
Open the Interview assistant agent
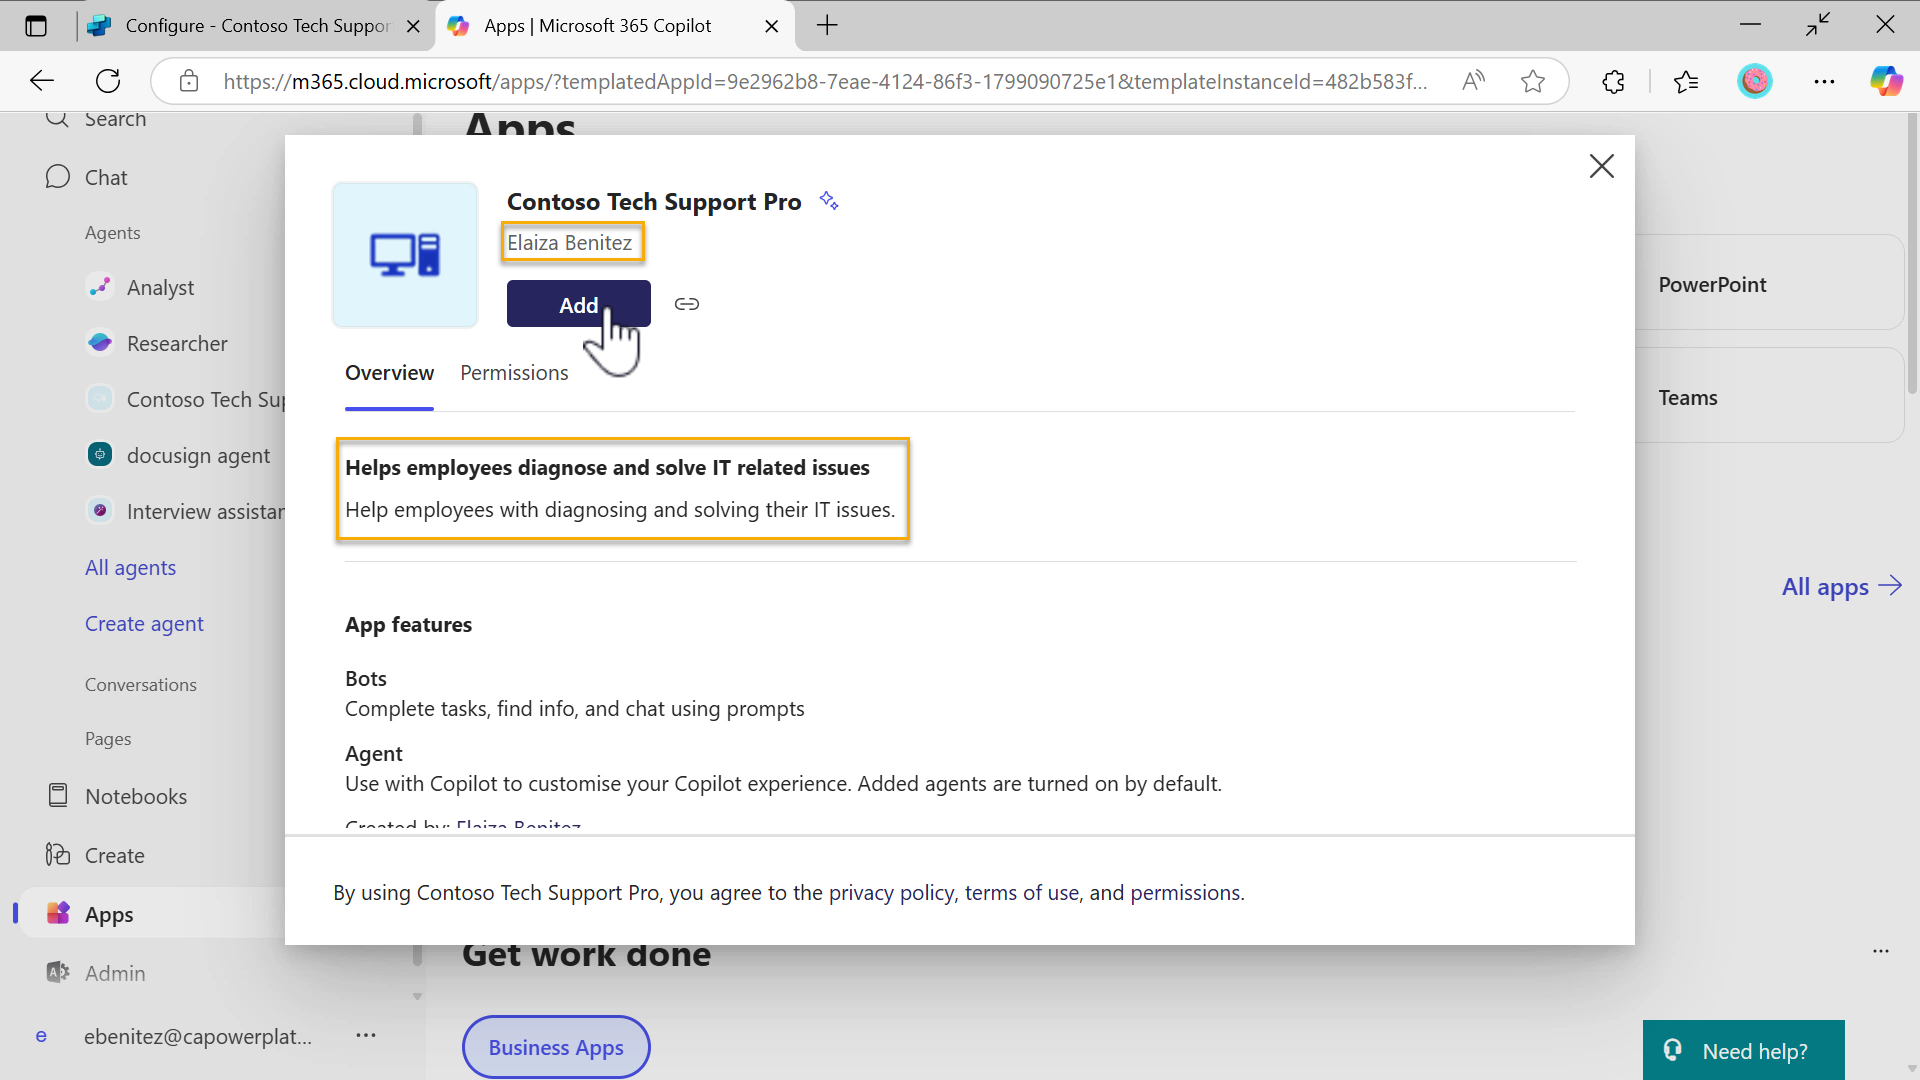point(185,512)
